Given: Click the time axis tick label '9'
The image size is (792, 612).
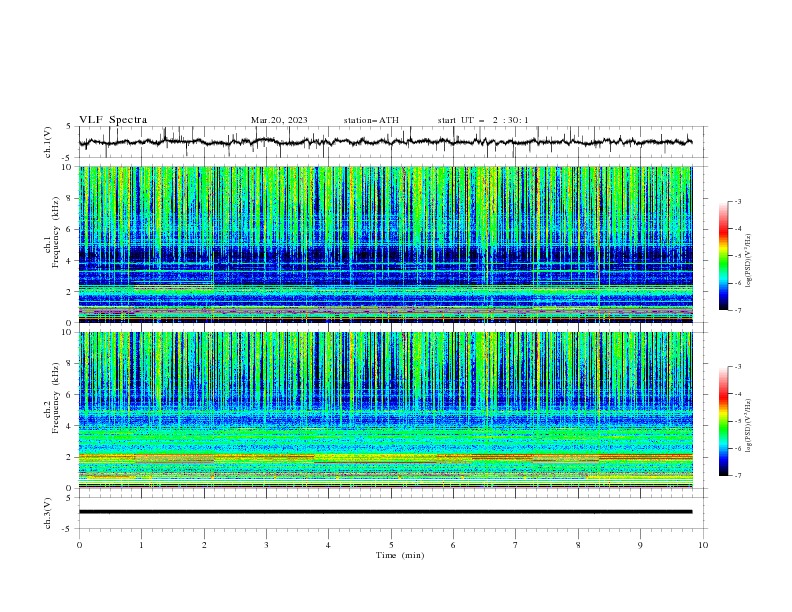Looking at the screenshot, I should 640,545.
